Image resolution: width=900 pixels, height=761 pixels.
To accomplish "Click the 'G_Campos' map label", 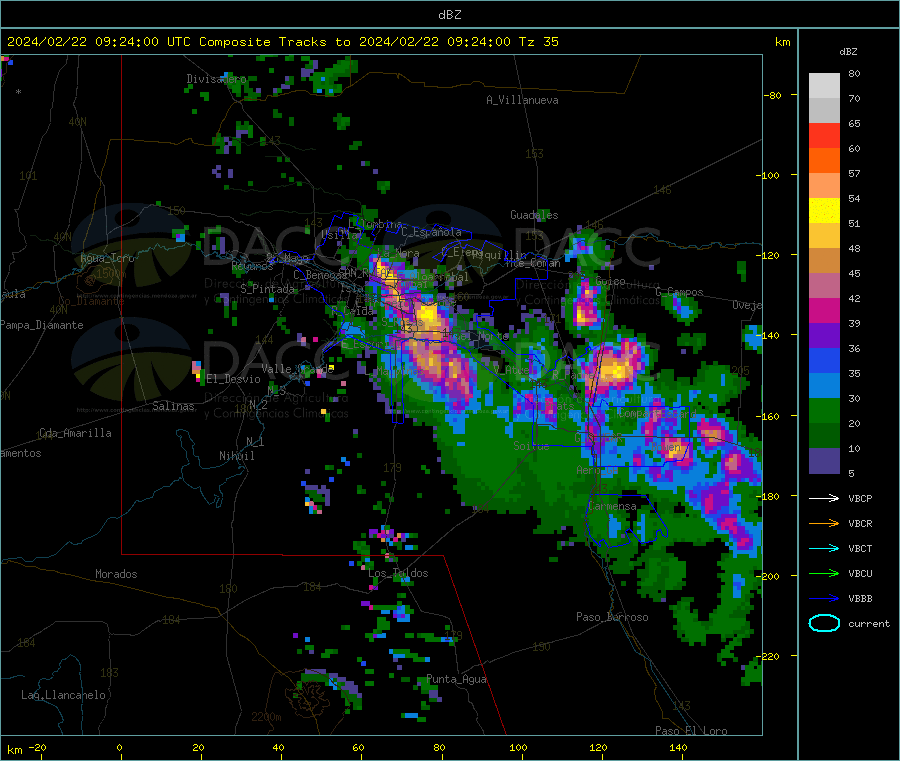I will point(679,292).
